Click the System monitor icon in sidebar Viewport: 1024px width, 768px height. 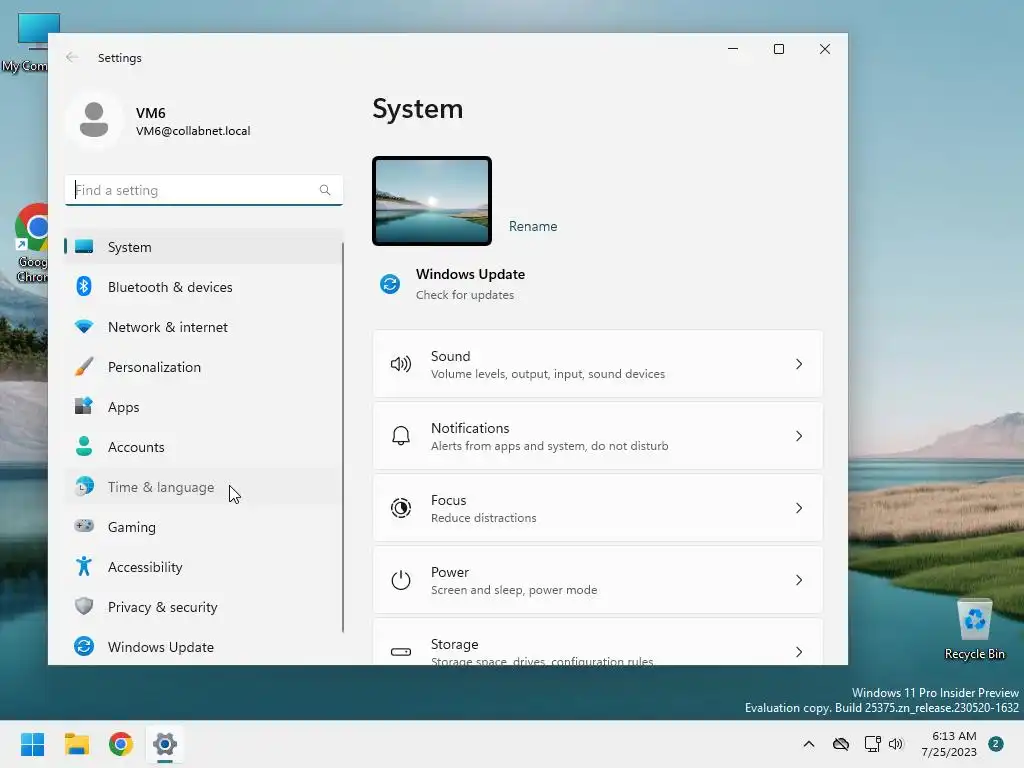tap(84, 247)
